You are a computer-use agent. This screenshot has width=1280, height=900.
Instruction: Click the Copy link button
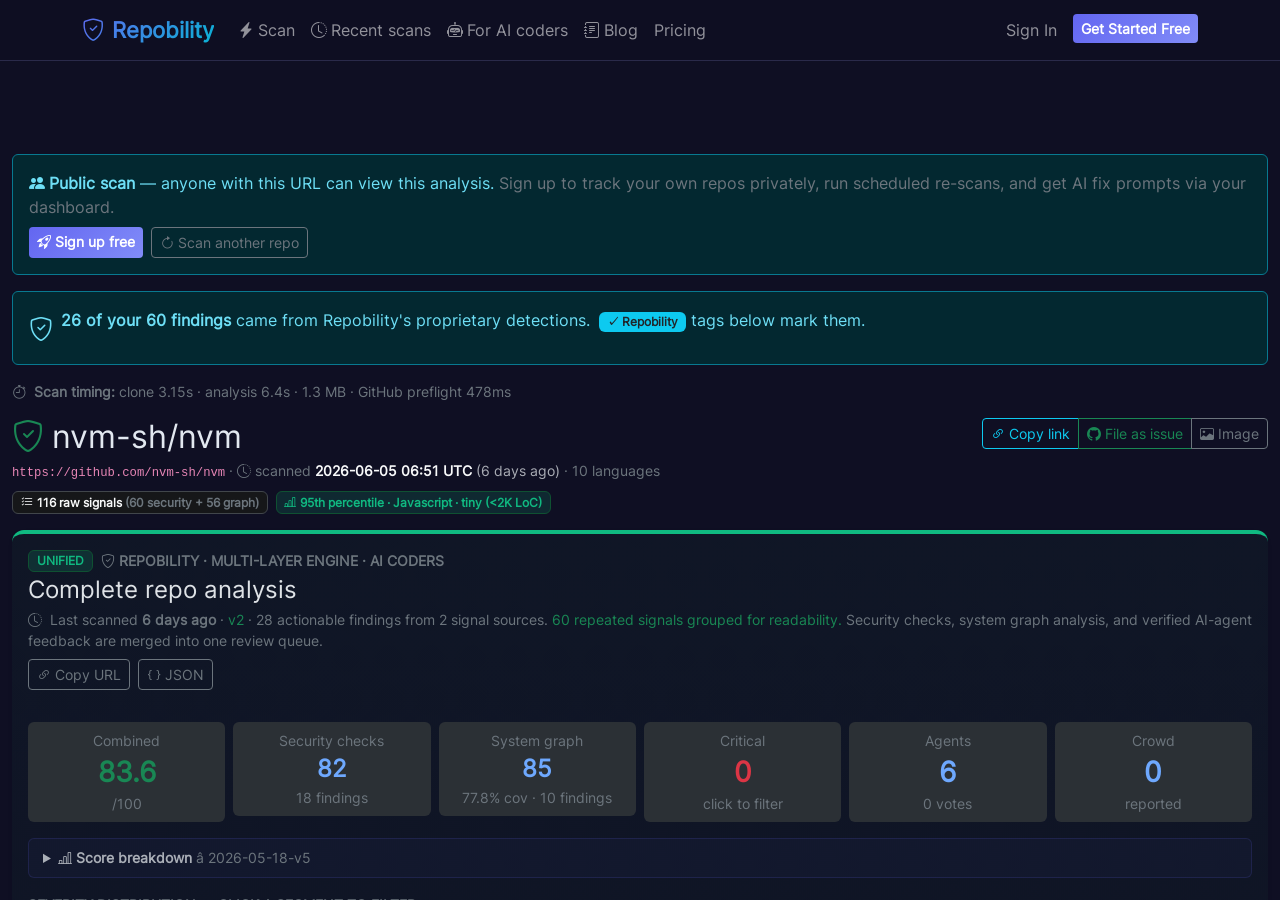(1030, 433)
